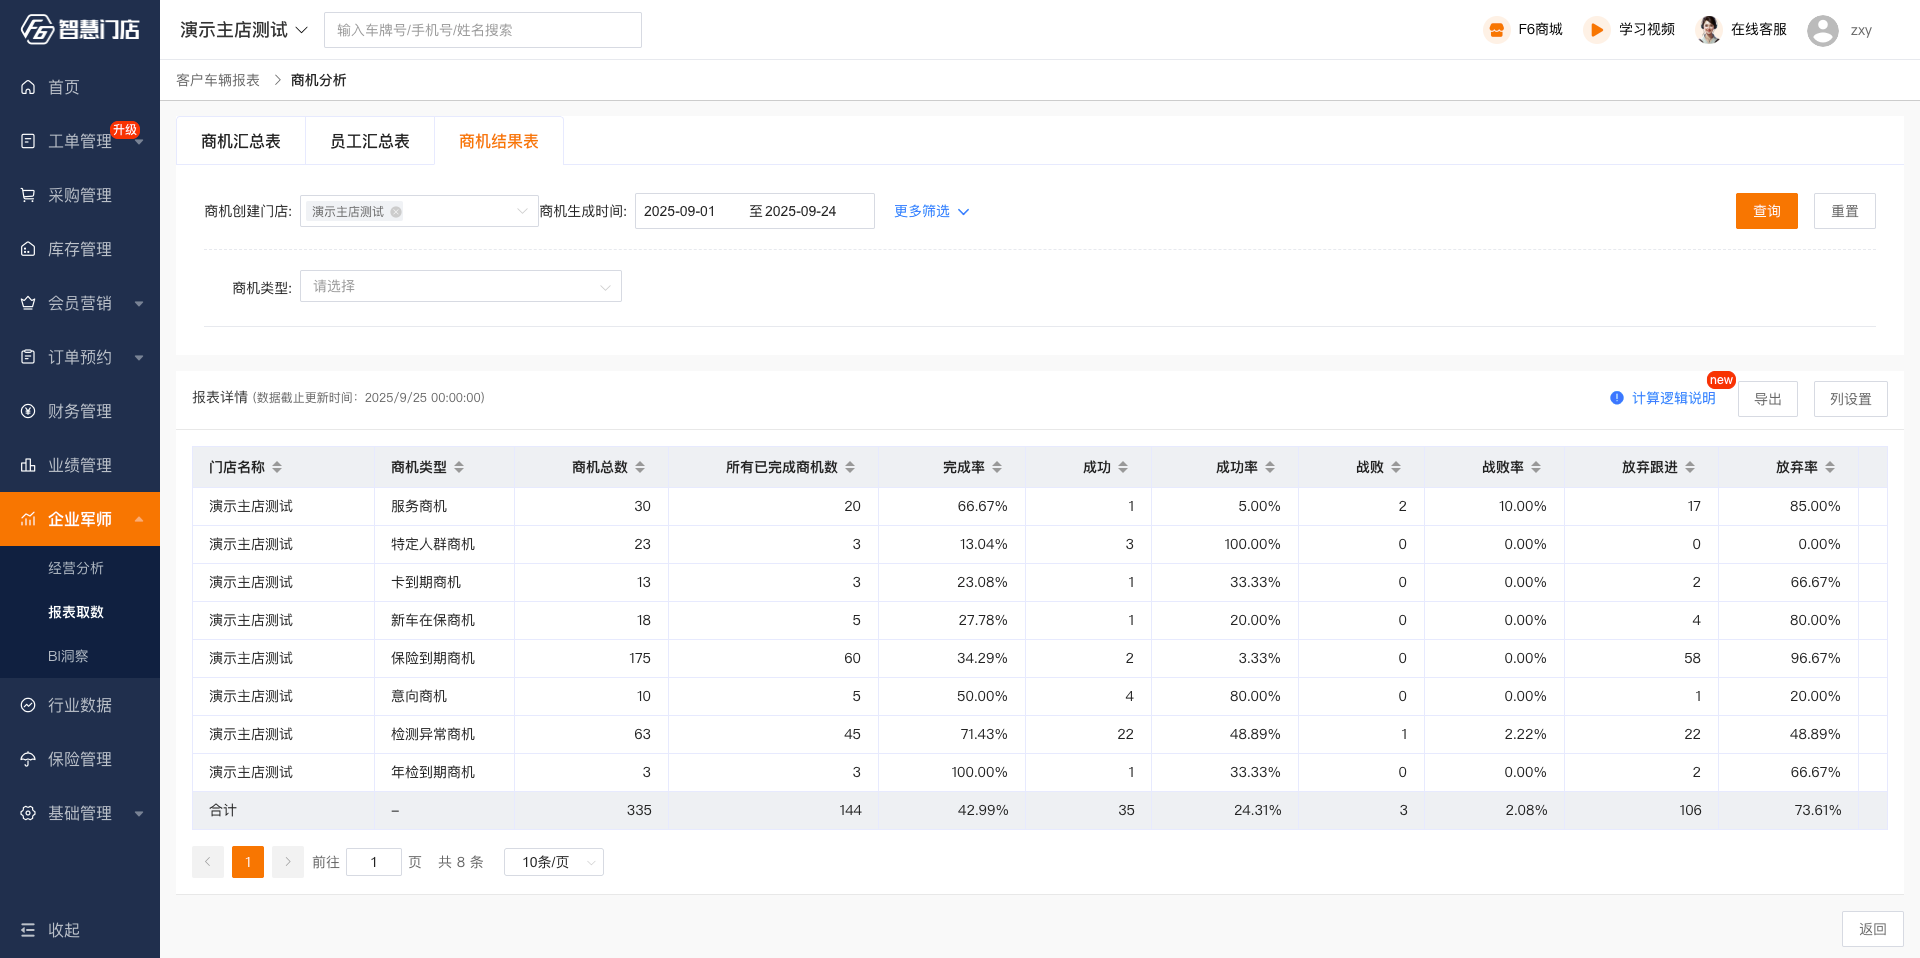1920x958 pixels.
Task: Open the 计算逻辑说明 link
Action: click(1674, 398)
